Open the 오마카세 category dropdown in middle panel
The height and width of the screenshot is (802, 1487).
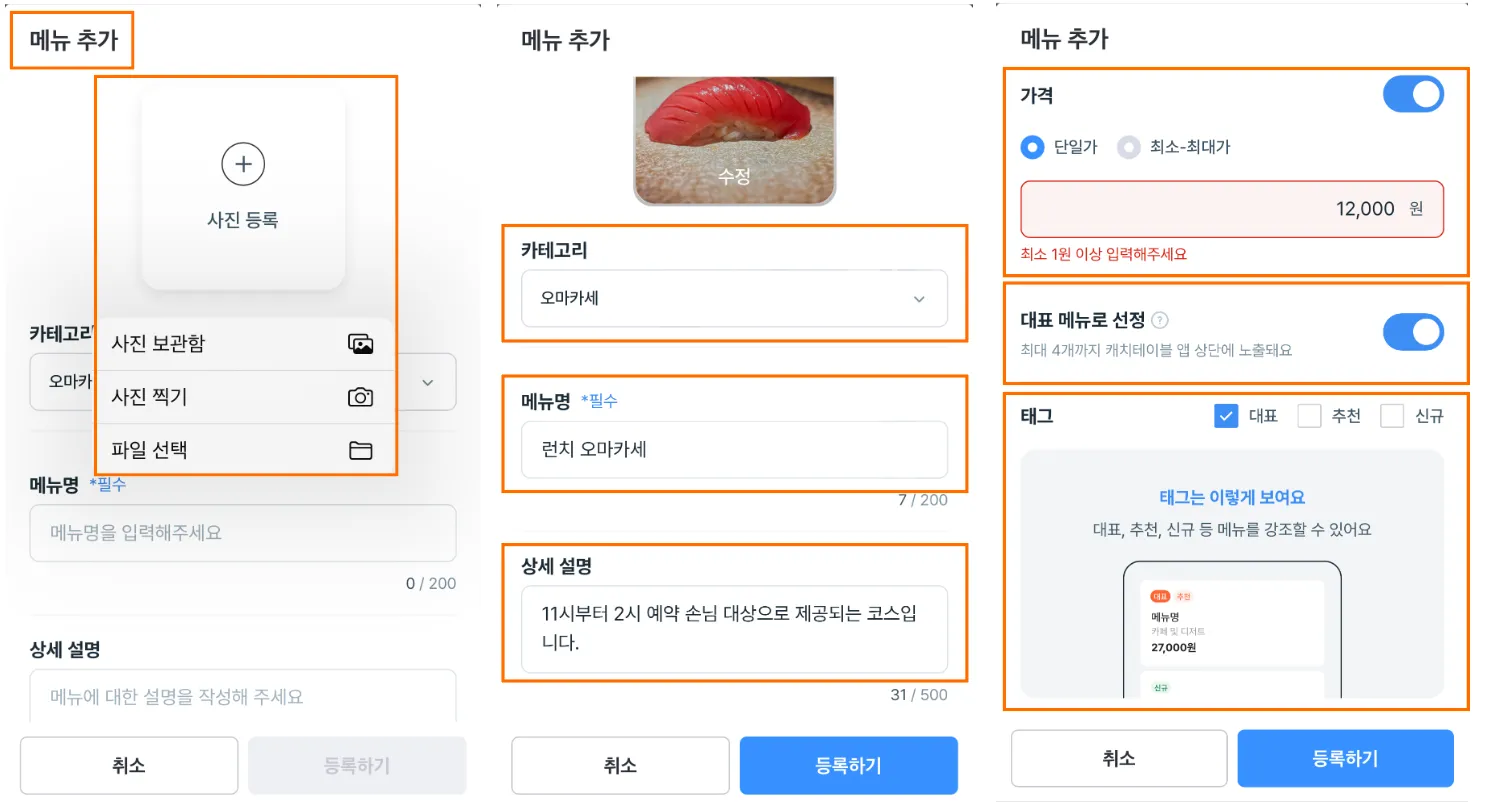click(734, 298)
